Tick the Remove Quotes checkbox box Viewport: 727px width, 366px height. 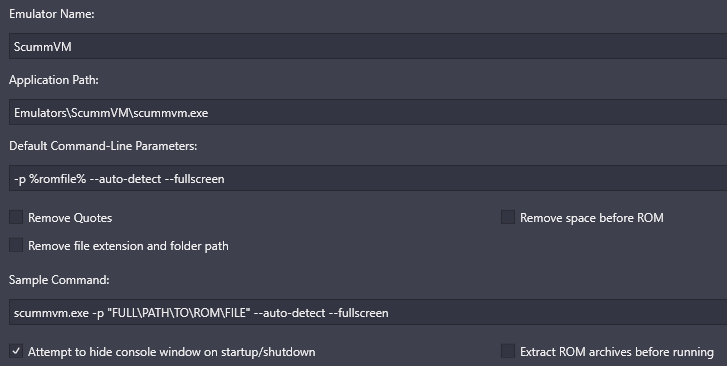[x=16, y=217]
